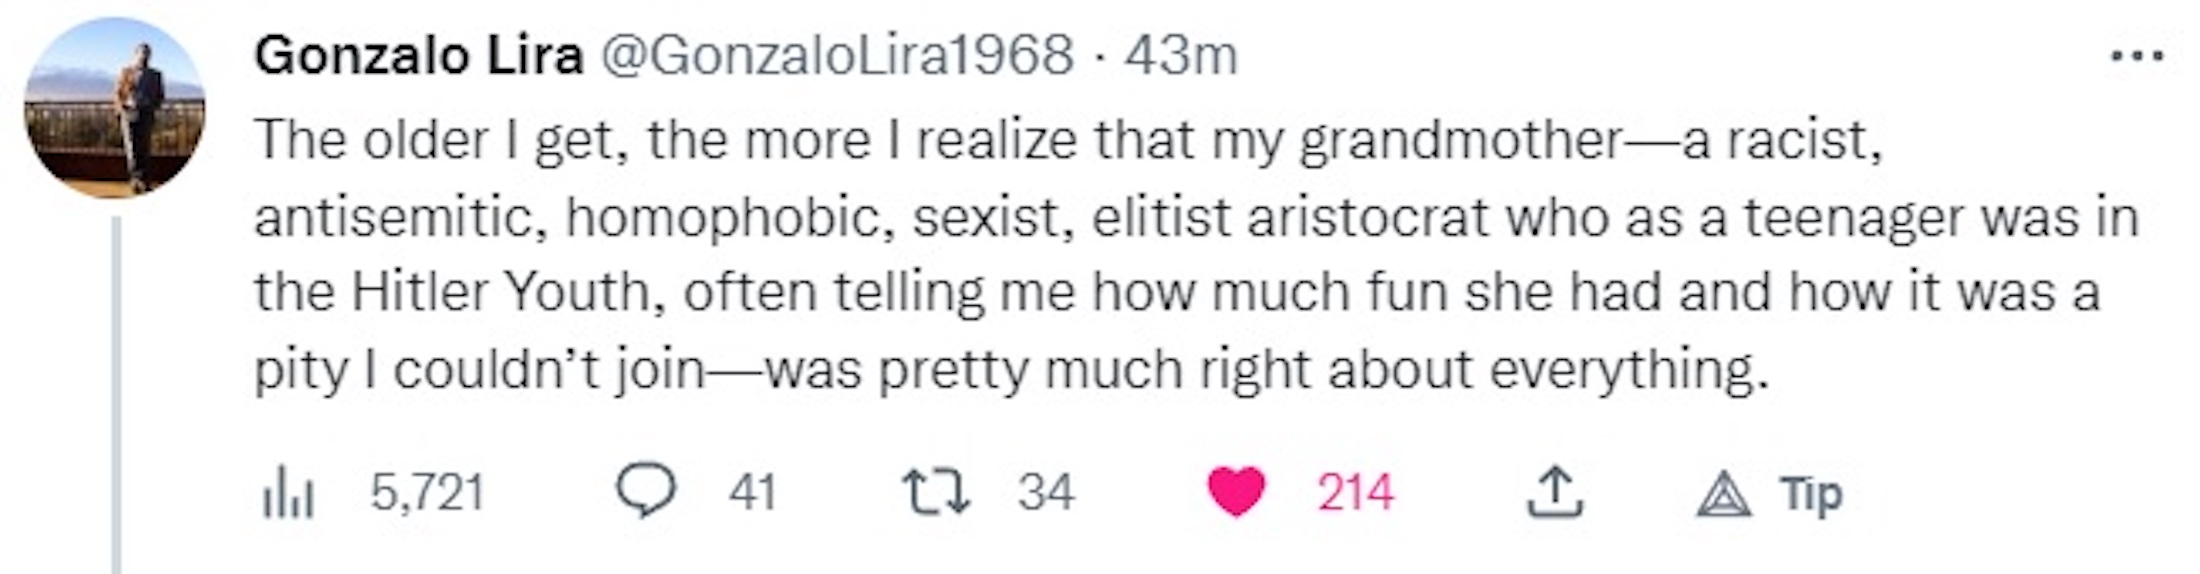2200x574 pixels.
Task: Click the 5,721 views count
Action: coord(427,492)
